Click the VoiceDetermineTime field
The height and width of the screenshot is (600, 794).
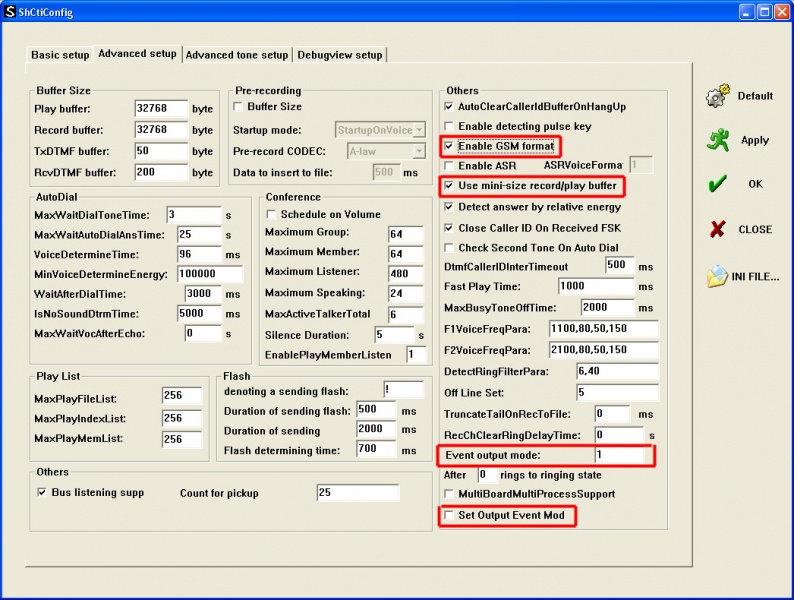point(200,254)
